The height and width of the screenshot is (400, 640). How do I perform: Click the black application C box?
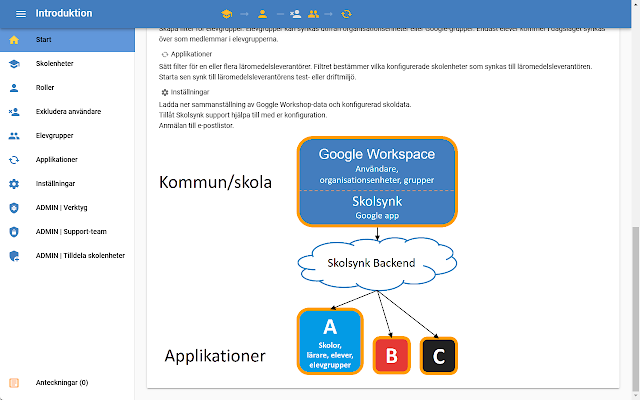(439, 356)
